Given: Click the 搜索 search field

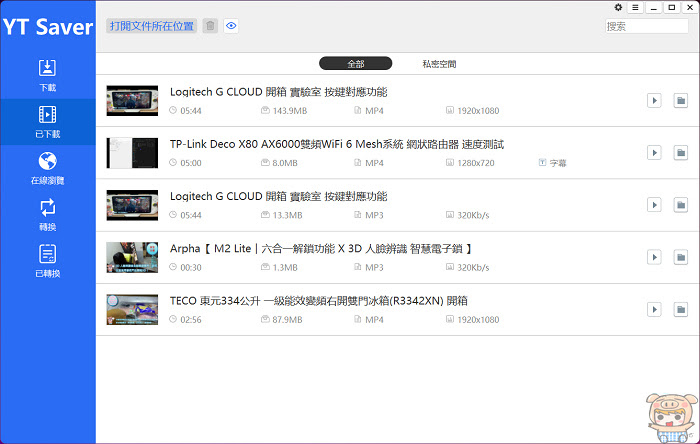Looking at the screenshot, I should pyautogui.click(x=646, y=26).
